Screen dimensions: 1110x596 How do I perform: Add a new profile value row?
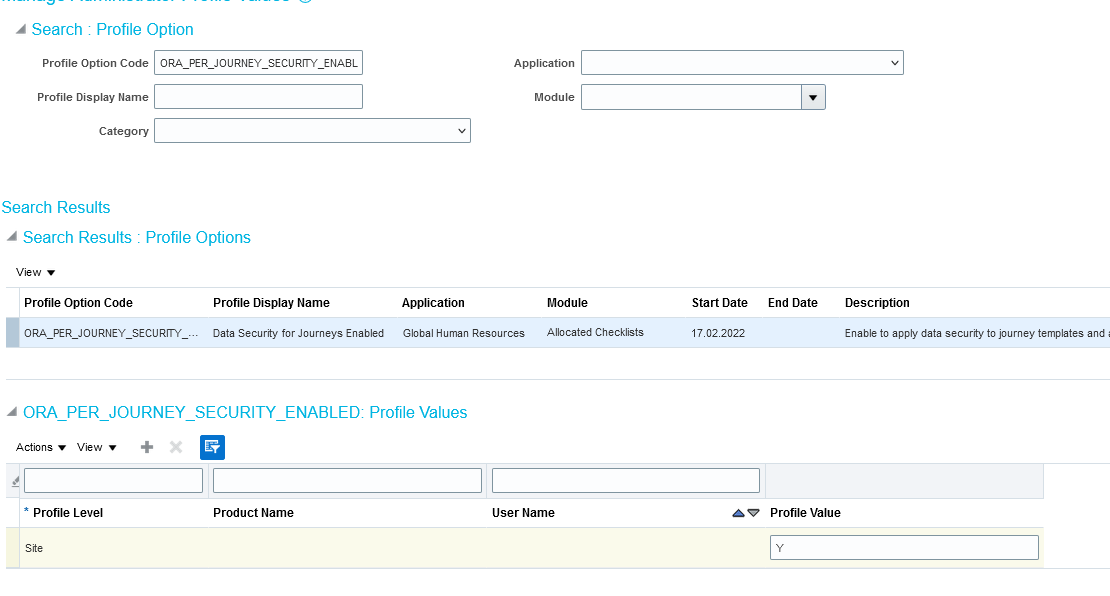pos(146,447)
